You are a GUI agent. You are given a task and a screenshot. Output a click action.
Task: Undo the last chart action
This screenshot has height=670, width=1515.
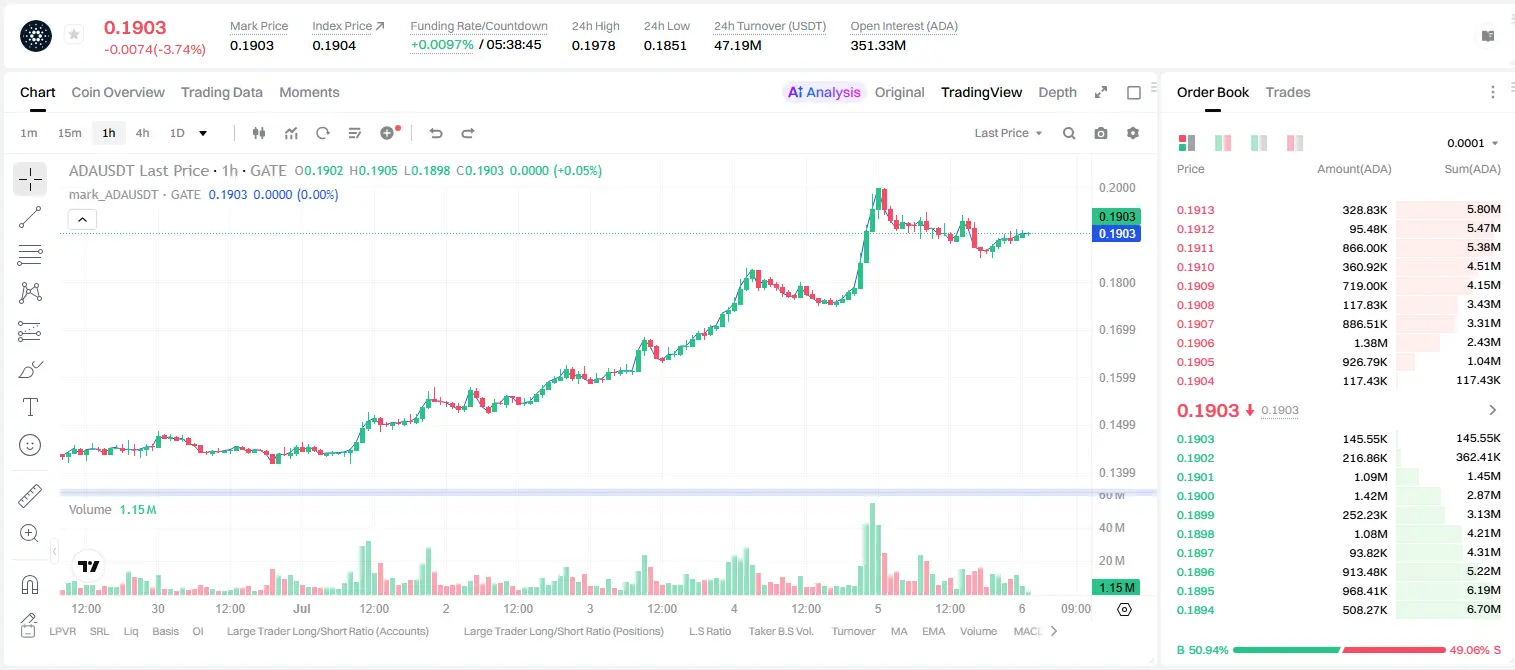435,133
